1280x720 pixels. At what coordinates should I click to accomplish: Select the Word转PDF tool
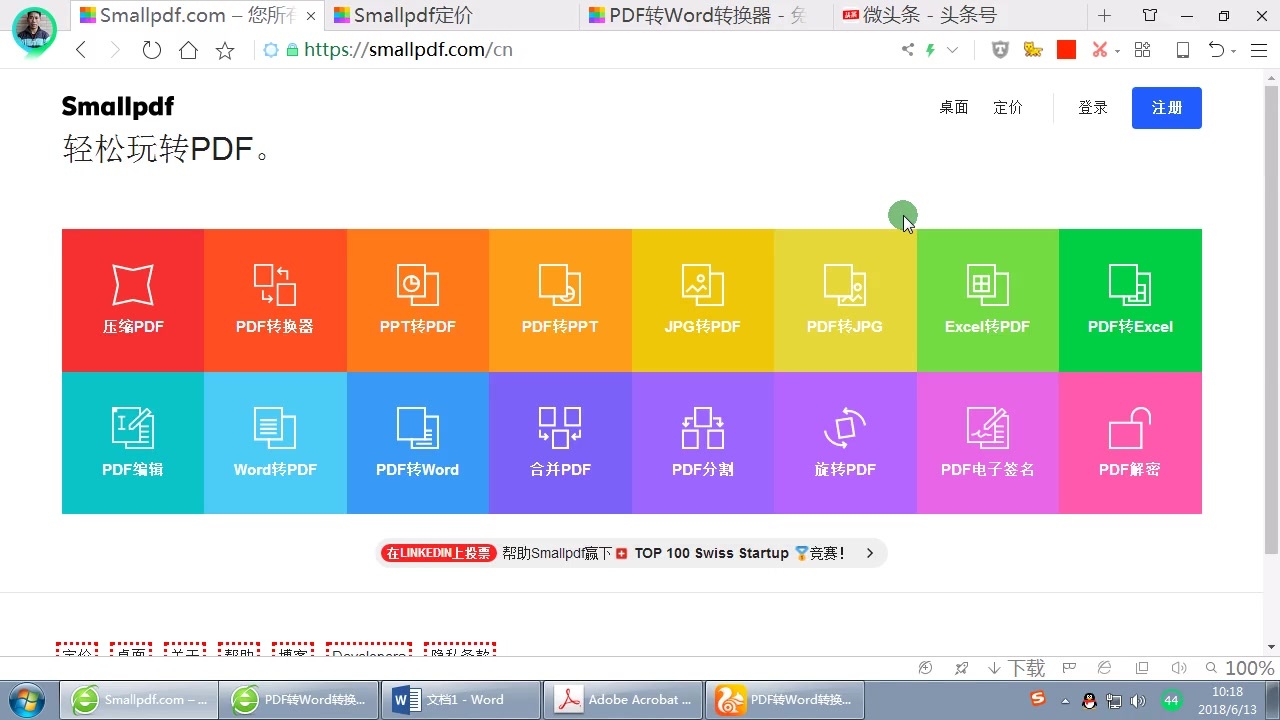275,443
